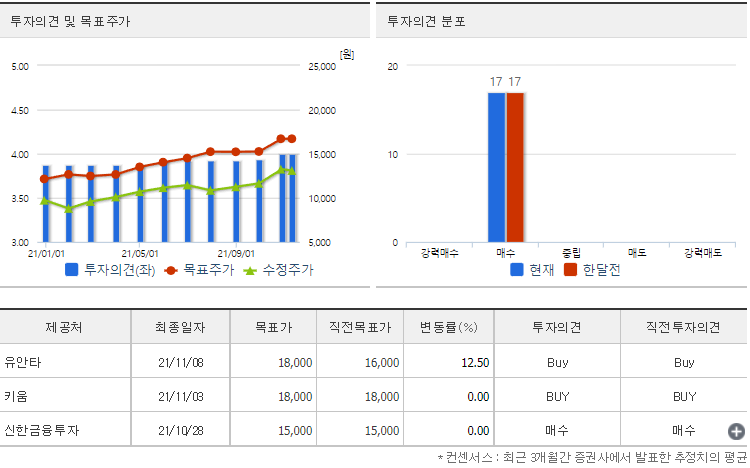Click the date 21/11/08
Viewport: 750px width, 468px height.
click(181, 363)
